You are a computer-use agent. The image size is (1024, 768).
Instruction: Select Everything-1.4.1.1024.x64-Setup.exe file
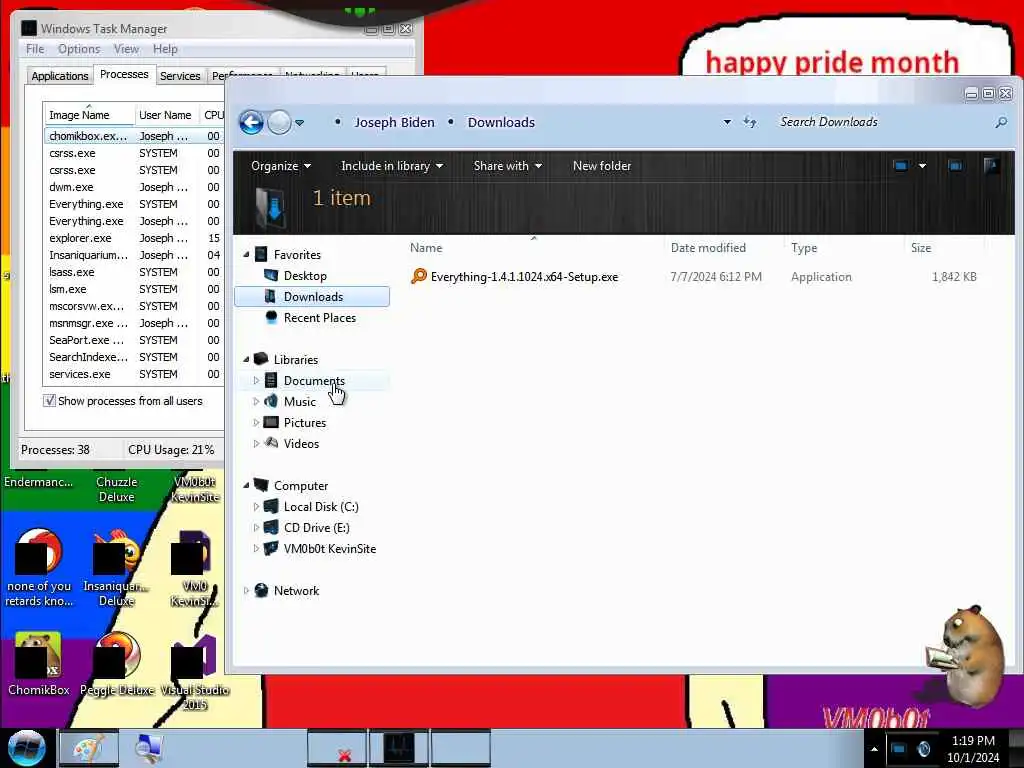pos(524,277)
